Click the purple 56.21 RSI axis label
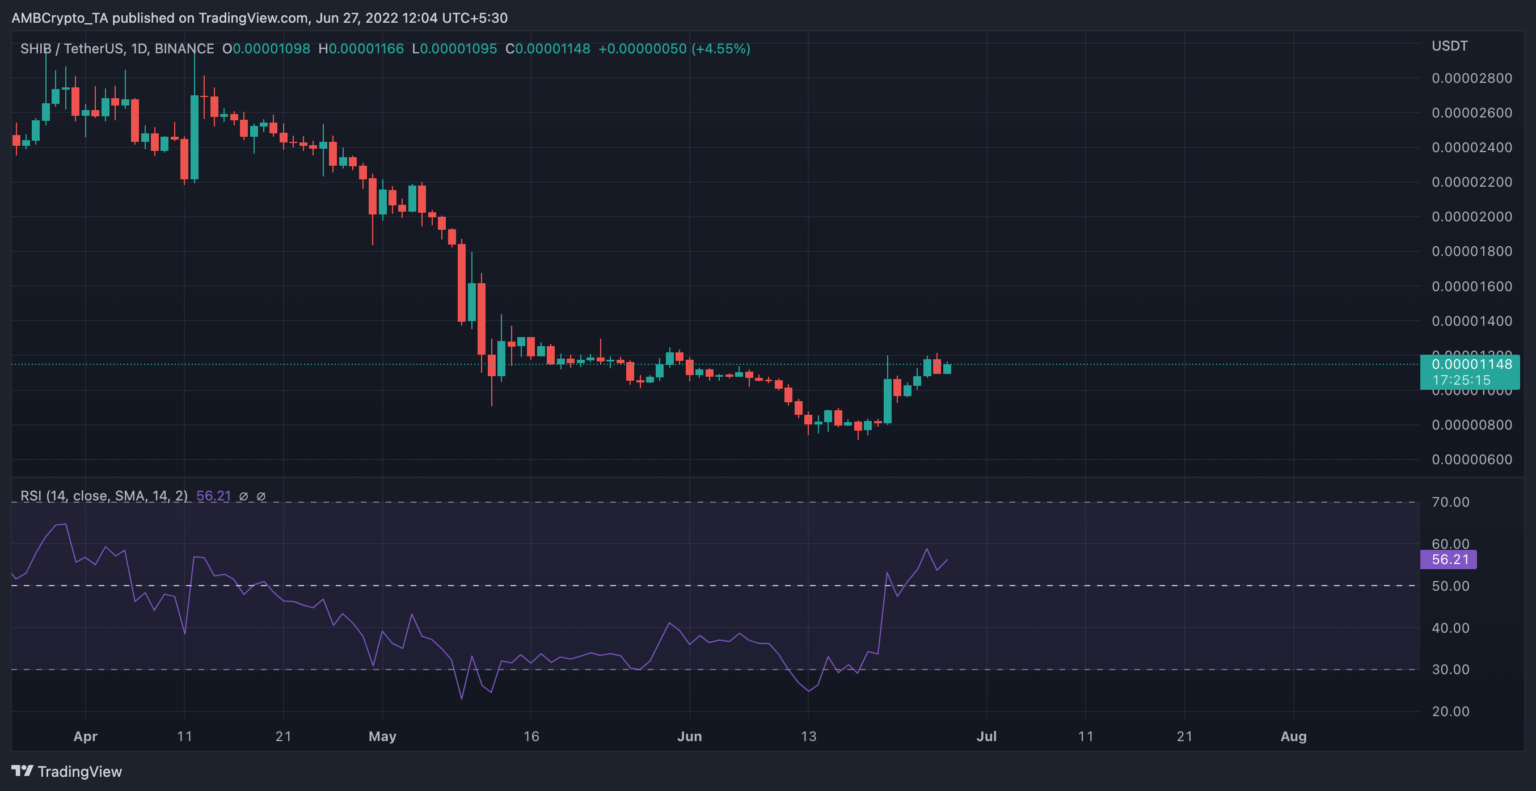 (1448, 560)
